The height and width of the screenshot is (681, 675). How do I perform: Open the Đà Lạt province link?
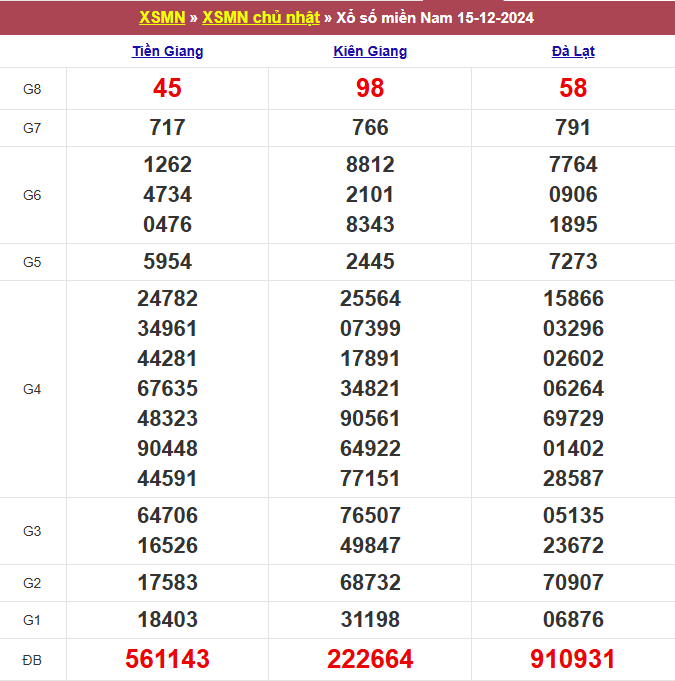pos(573,51)
